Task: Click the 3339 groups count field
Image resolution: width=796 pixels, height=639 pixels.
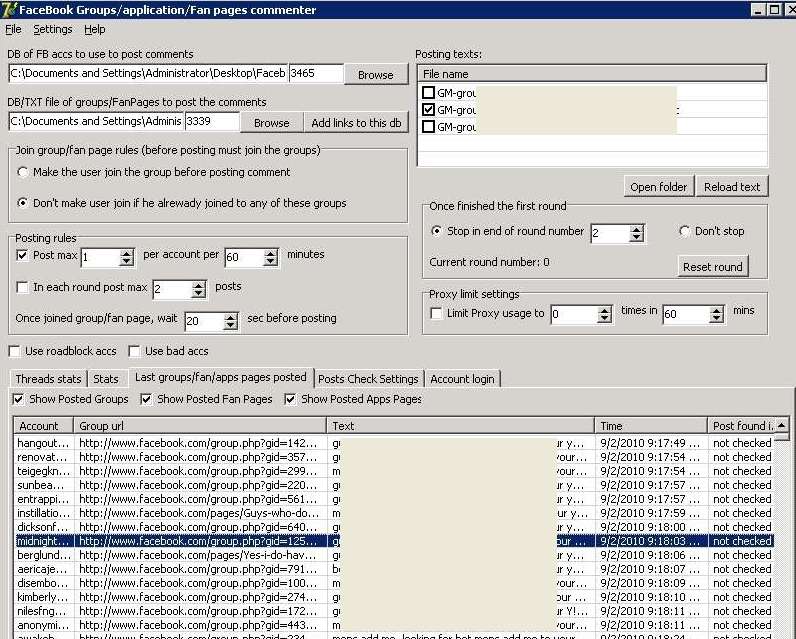Action: pos(212,121)
